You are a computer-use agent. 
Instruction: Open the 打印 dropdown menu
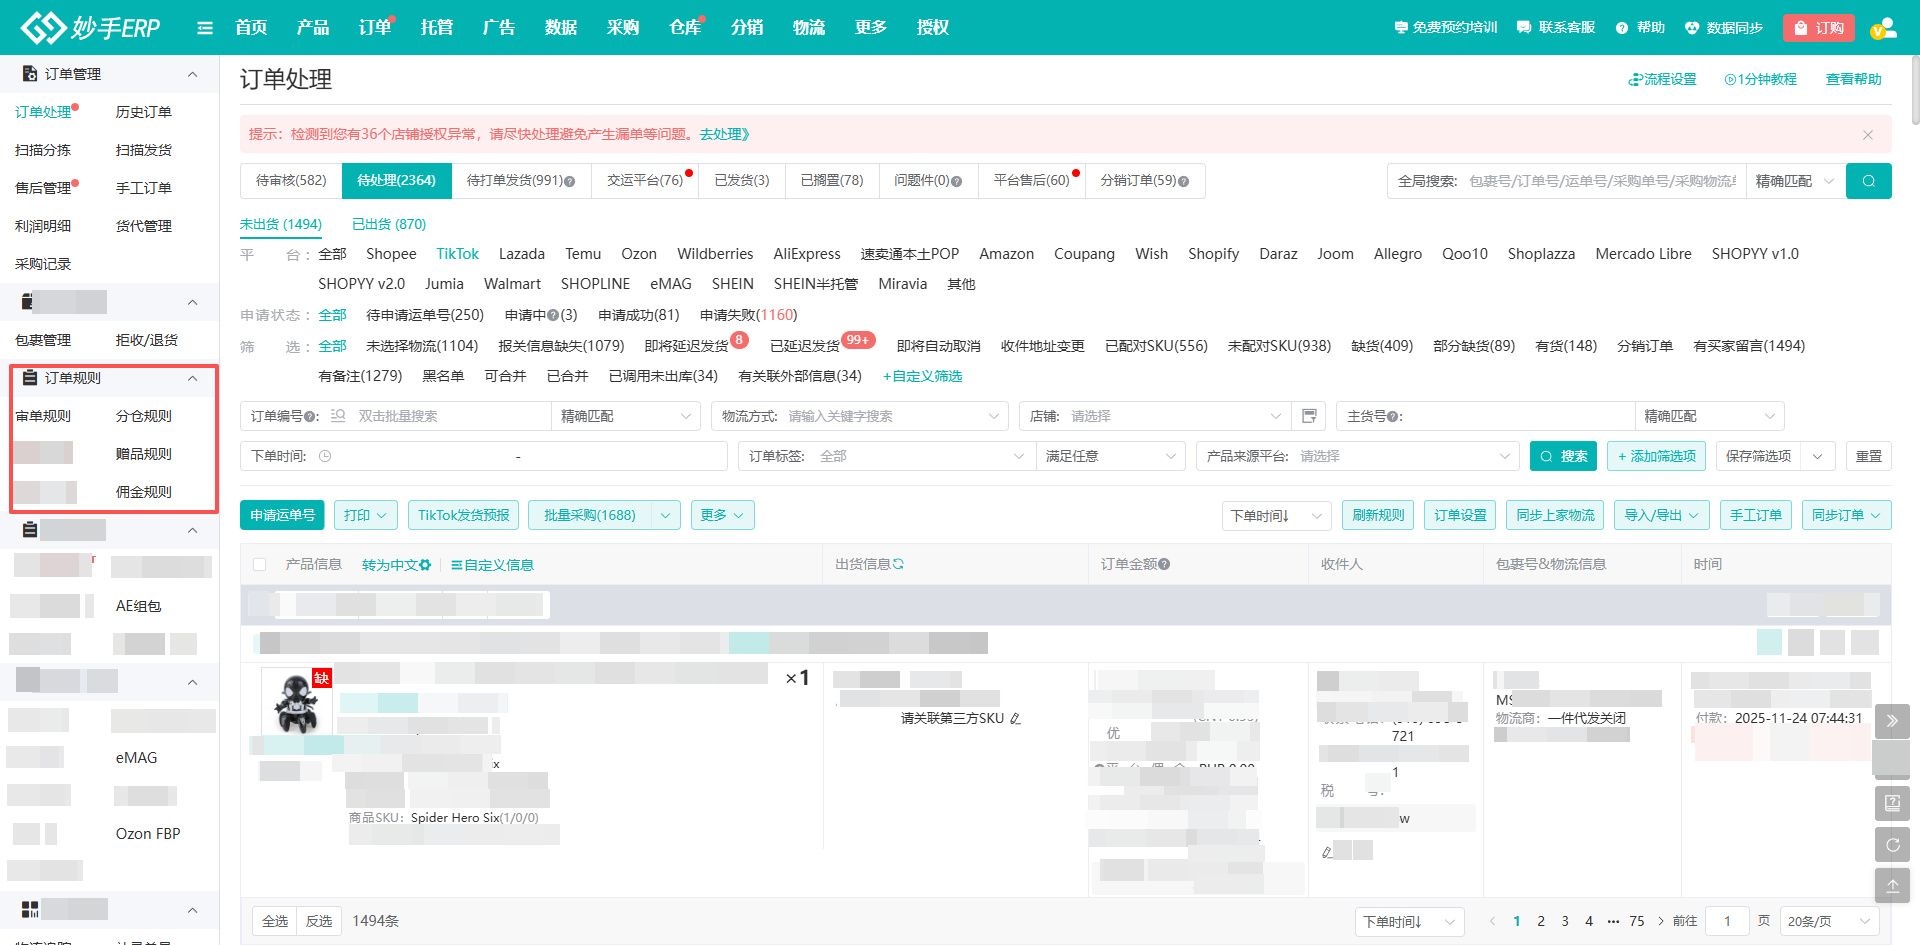click(x=365, y=515)
